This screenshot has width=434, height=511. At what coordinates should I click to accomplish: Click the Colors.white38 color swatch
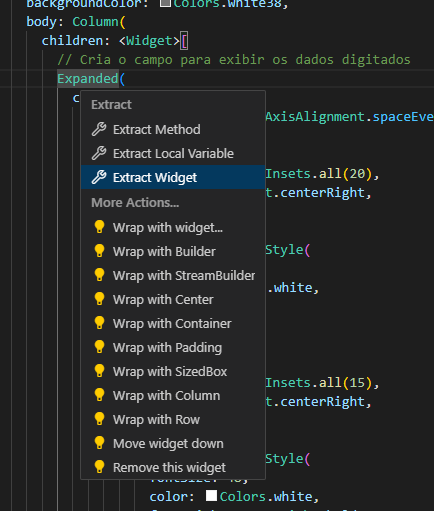165,3
